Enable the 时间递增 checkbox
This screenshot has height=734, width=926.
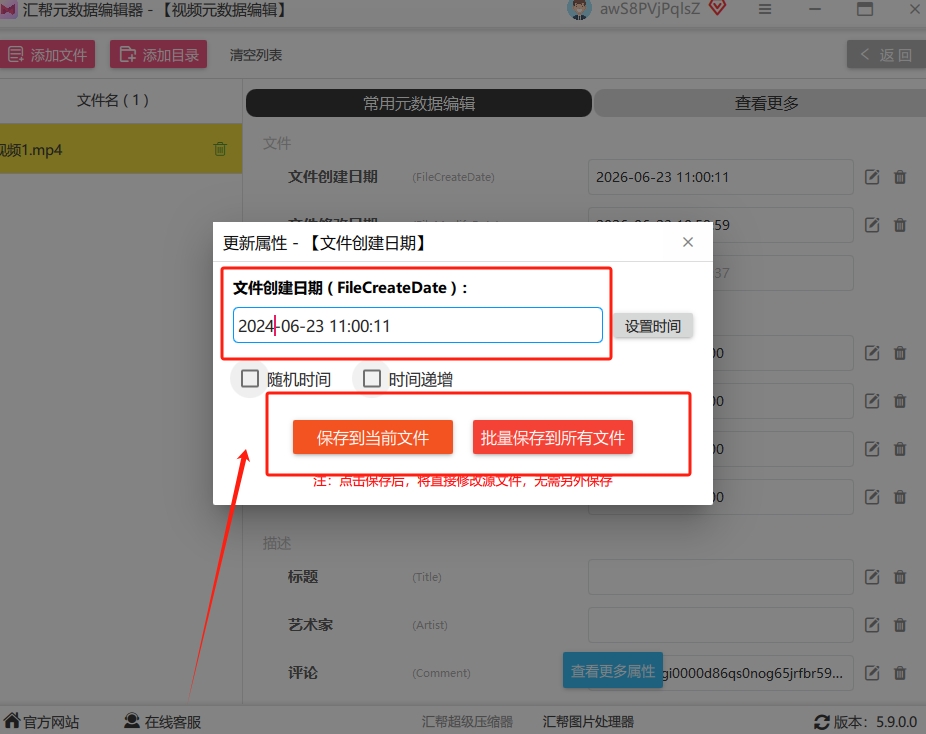coord(371,379)
